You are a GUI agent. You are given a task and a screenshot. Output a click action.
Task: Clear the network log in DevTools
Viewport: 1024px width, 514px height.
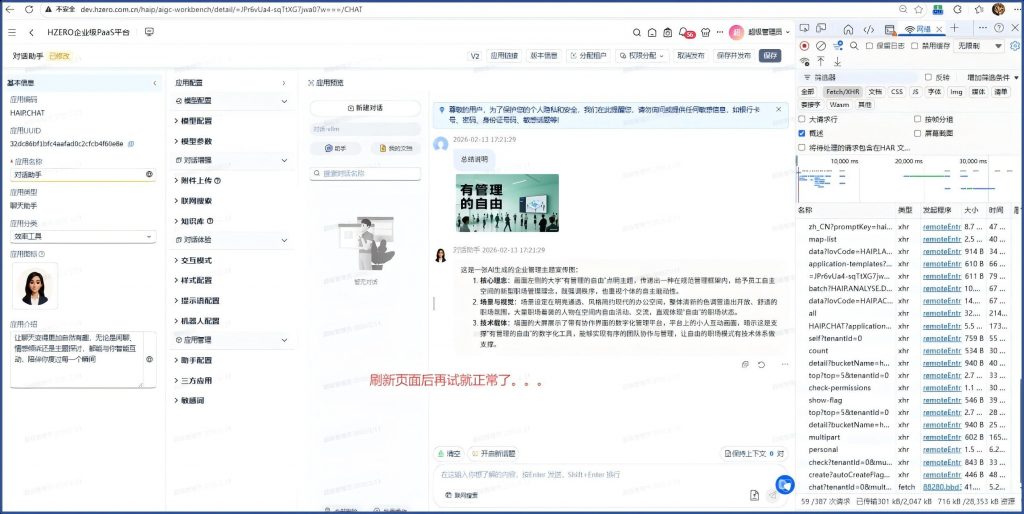(x=821, y=46)
